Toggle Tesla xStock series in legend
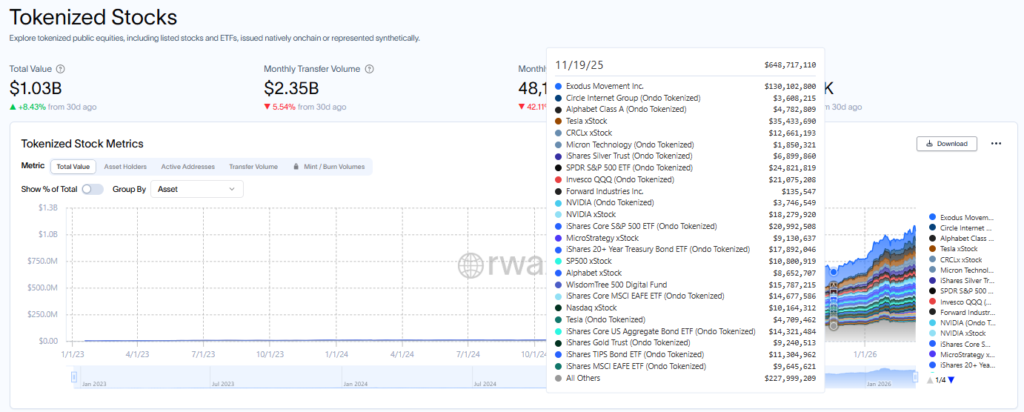 [x=961, y=249]
